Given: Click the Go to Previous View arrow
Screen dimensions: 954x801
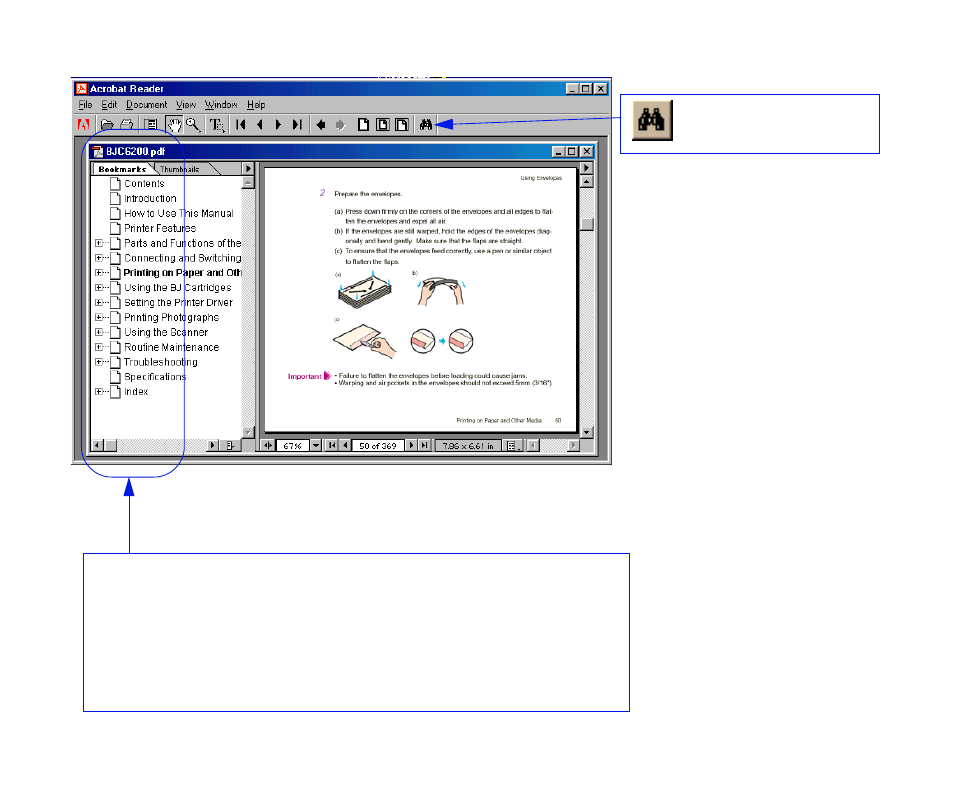Looking at the screenshot, I should (321, 125).
